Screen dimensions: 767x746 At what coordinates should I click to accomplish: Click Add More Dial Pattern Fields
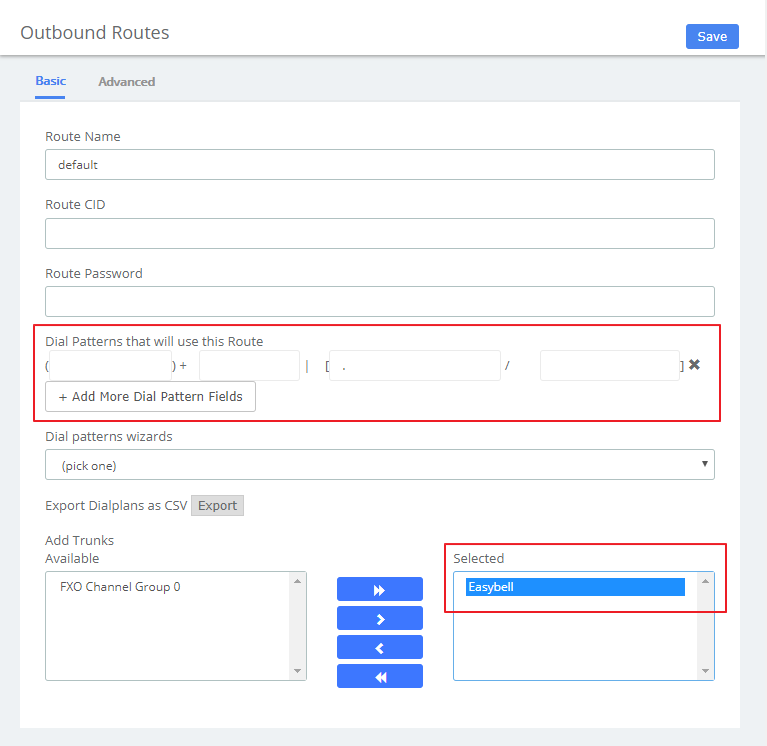(150, 396)
